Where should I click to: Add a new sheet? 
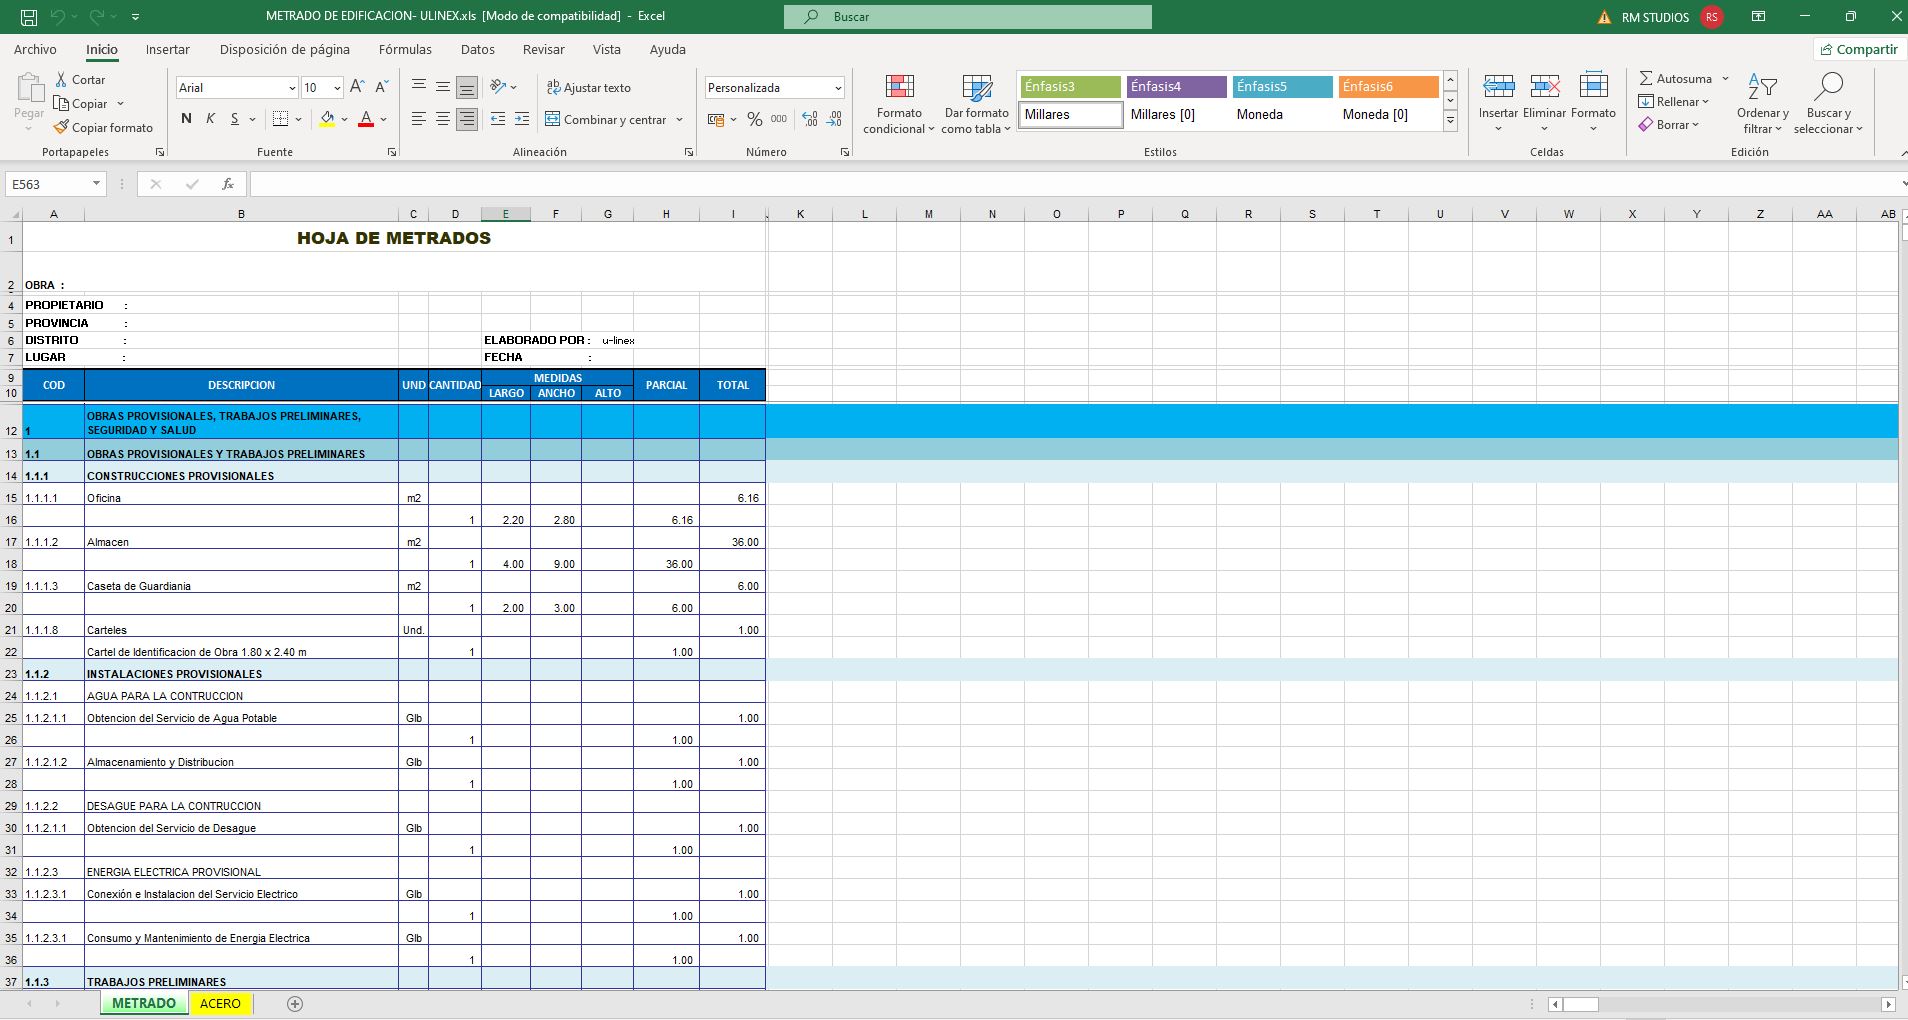295,1004
